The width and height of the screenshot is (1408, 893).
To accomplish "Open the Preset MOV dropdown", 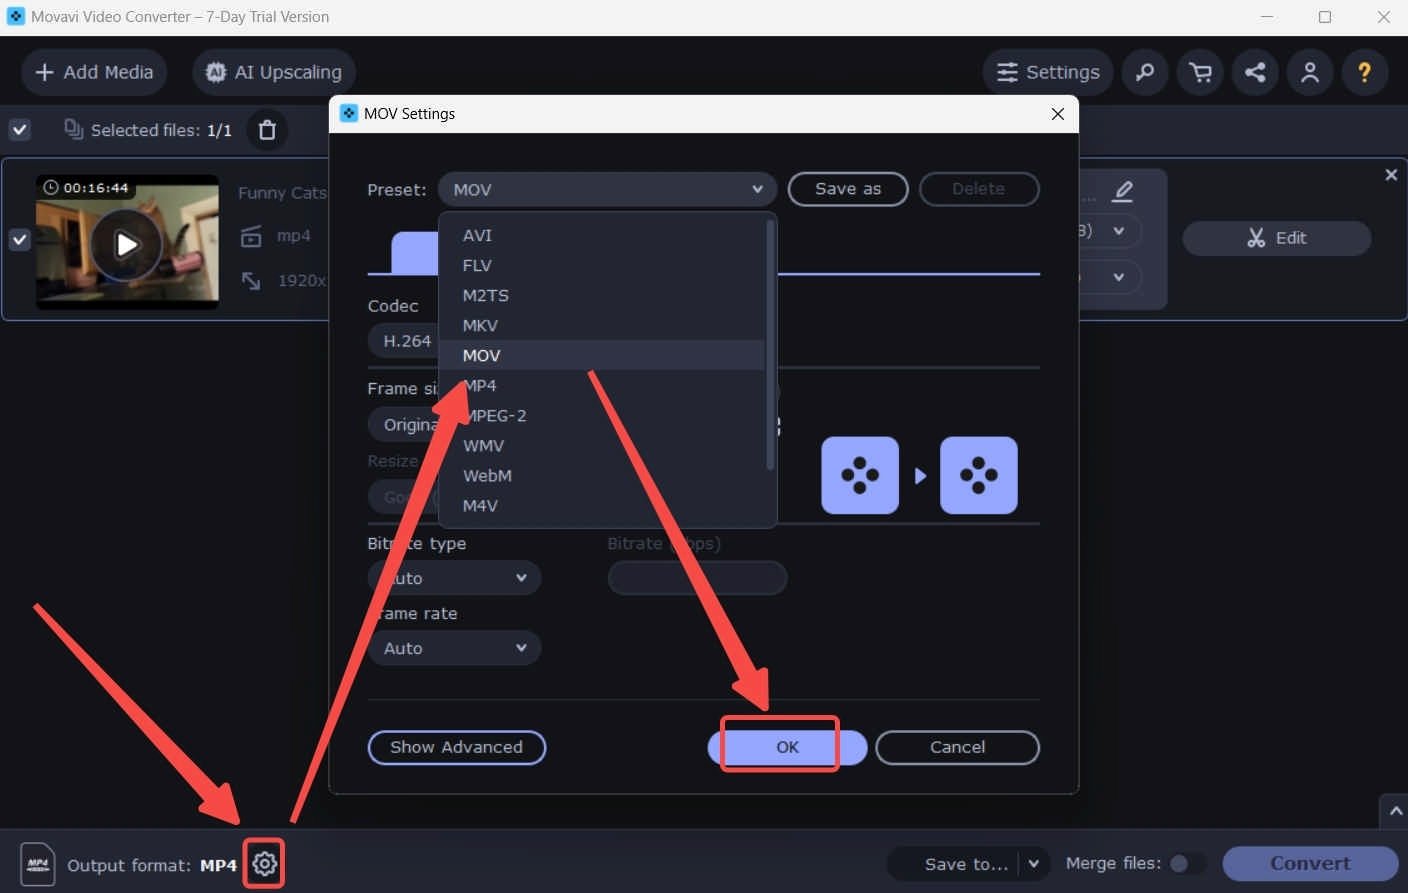I will (x=607, y=189).
